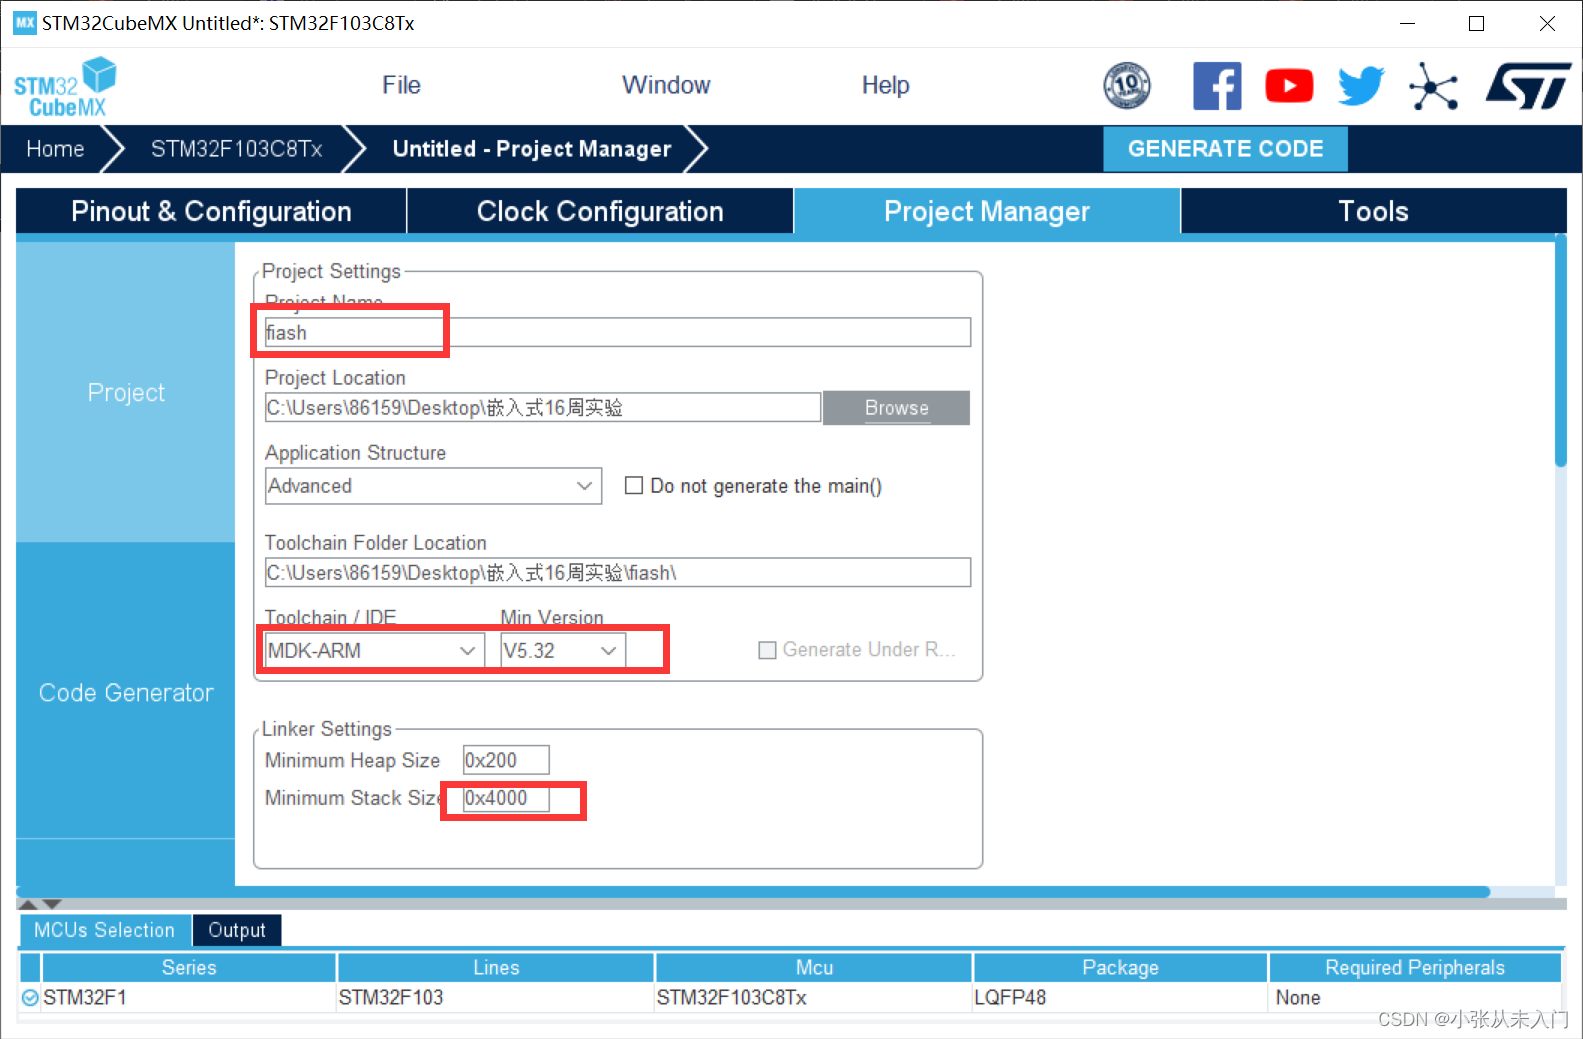The width and height of the screenshot is (1583, 1039).
Task: Sort by the Series column header
Action: click(189, 967)
